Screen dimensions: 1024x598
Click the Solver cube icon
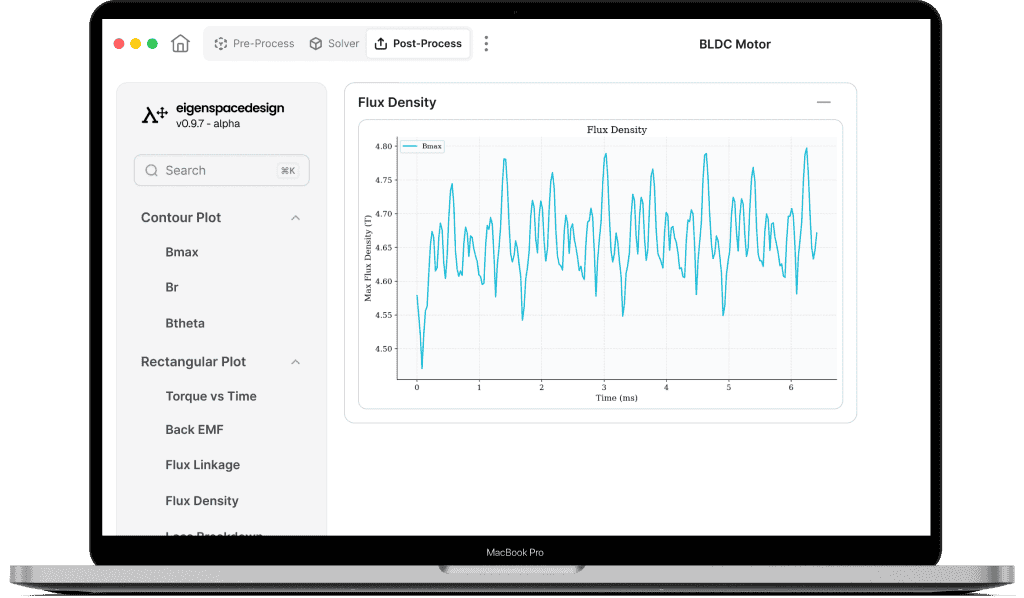(x=315, y=44)
